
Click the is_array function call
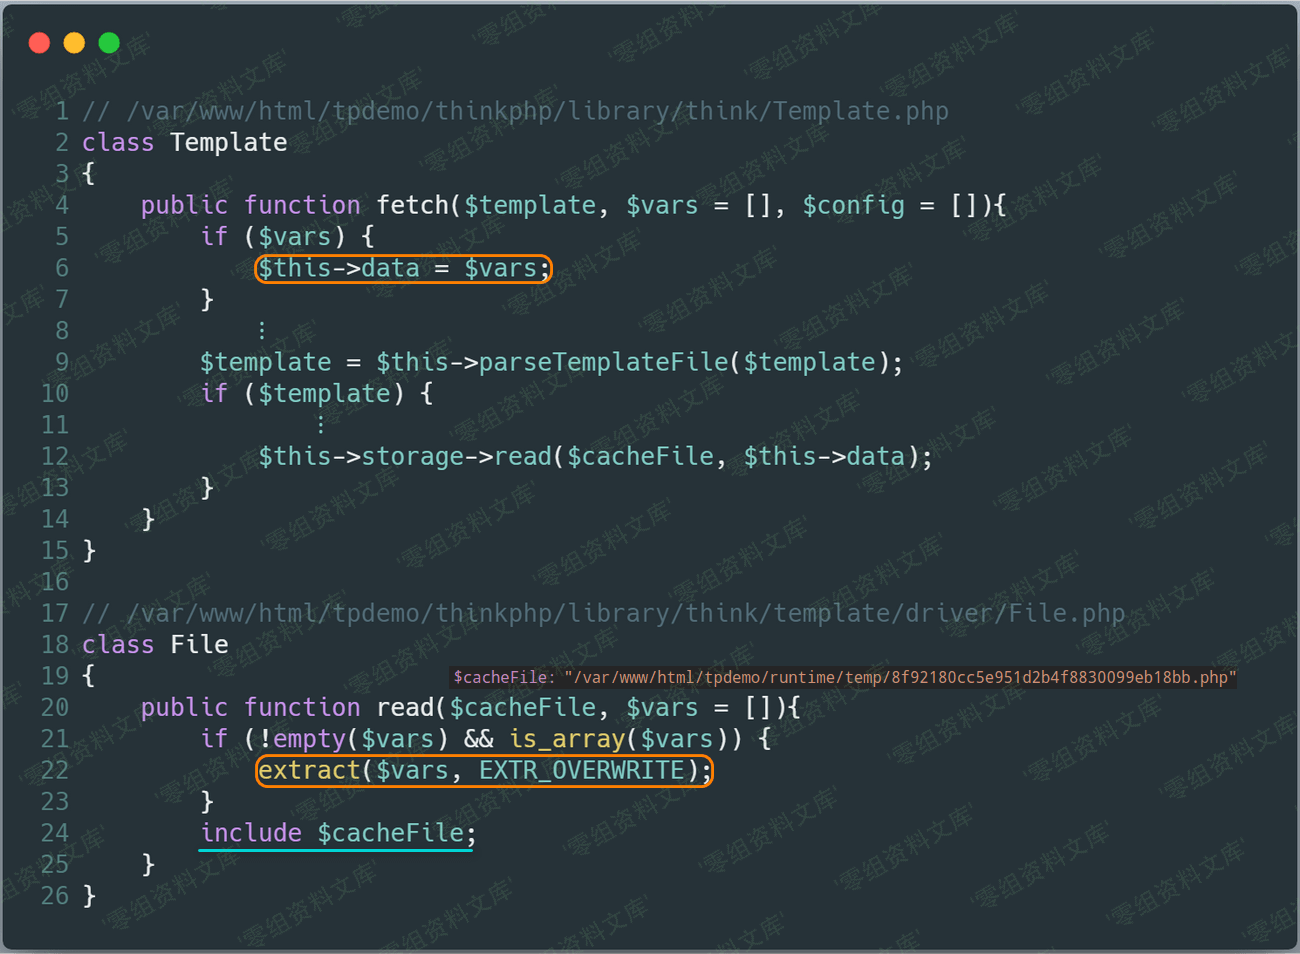(567, 739)
